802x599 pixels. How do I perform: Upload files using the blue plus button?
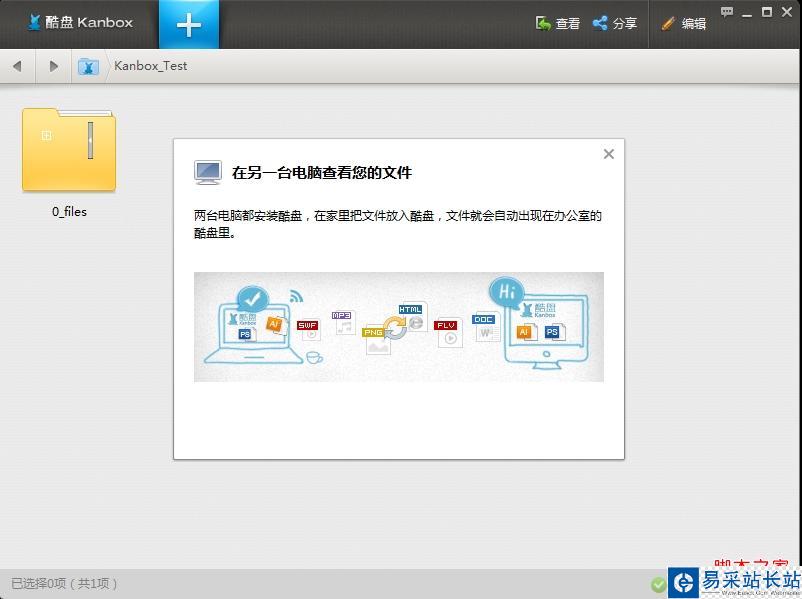(189, 23)
